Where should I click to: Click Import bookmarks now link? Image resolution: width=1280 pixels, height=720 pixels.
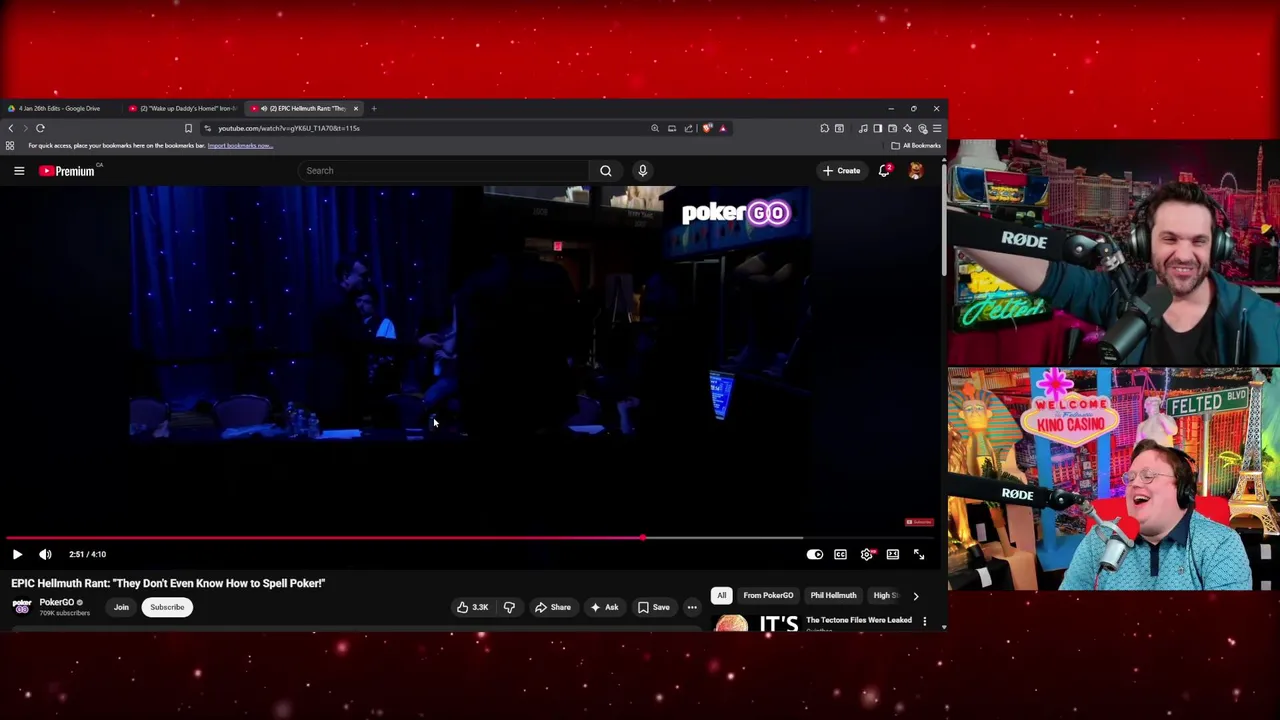[240, 146]
